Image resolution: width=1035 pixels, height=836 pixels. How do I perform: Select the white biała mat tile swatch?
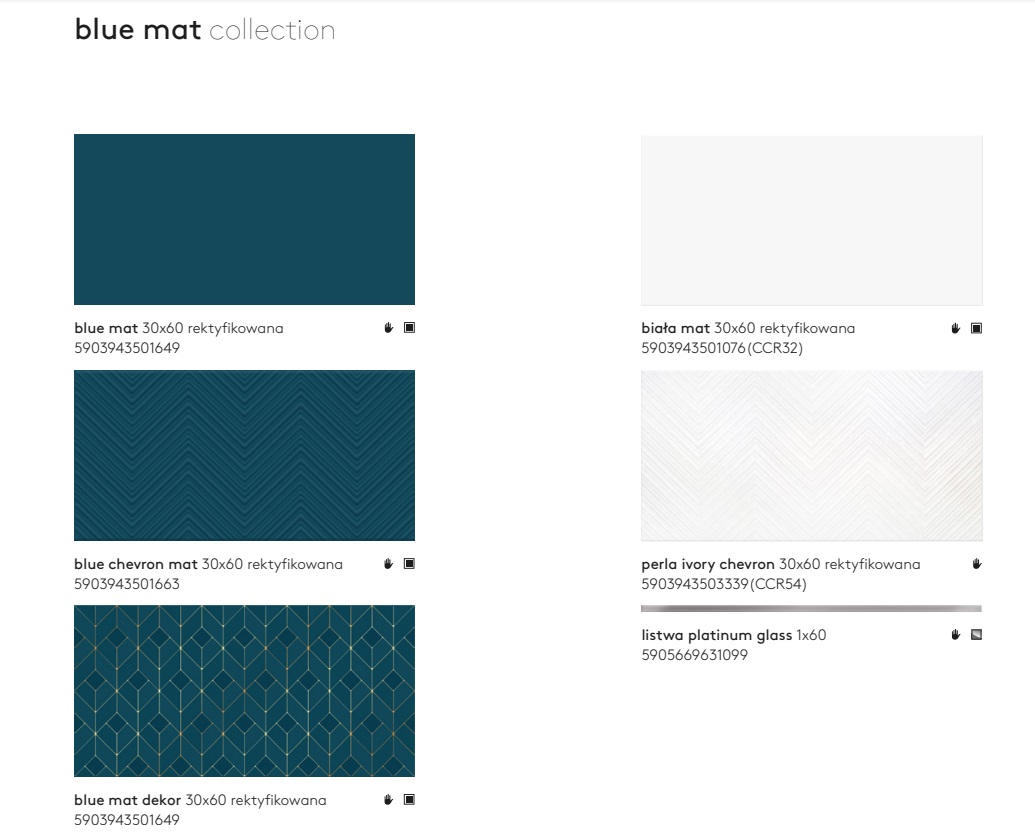(811, 220)
